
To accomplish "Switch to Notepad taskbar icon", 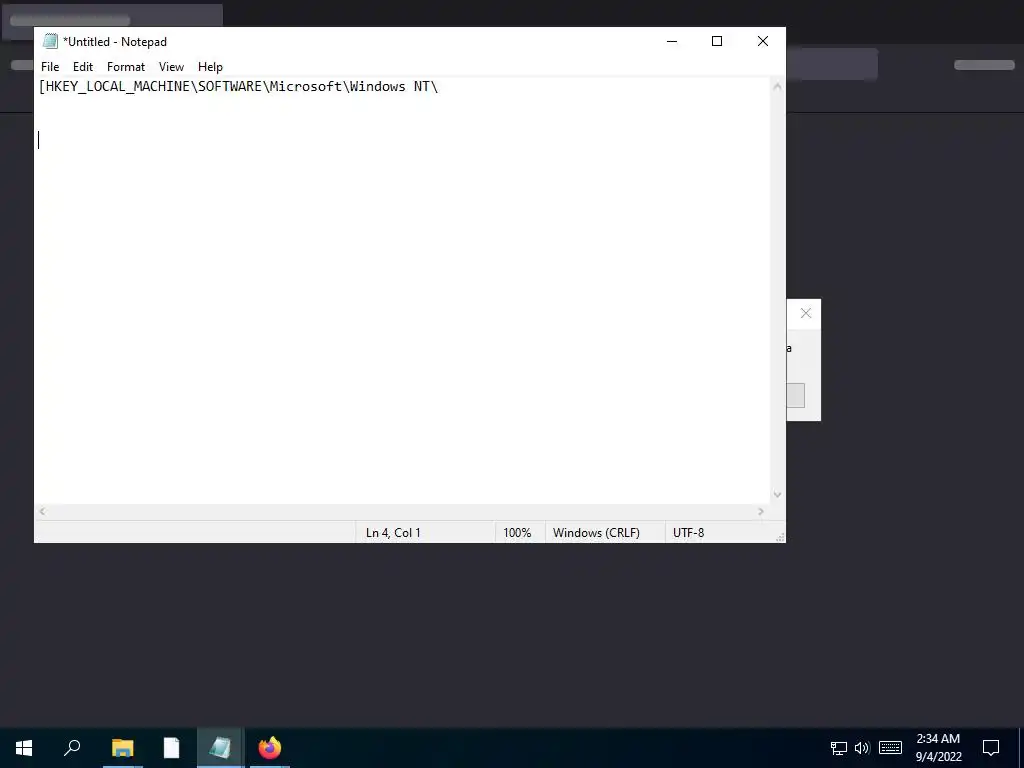I will pos(220,748).
